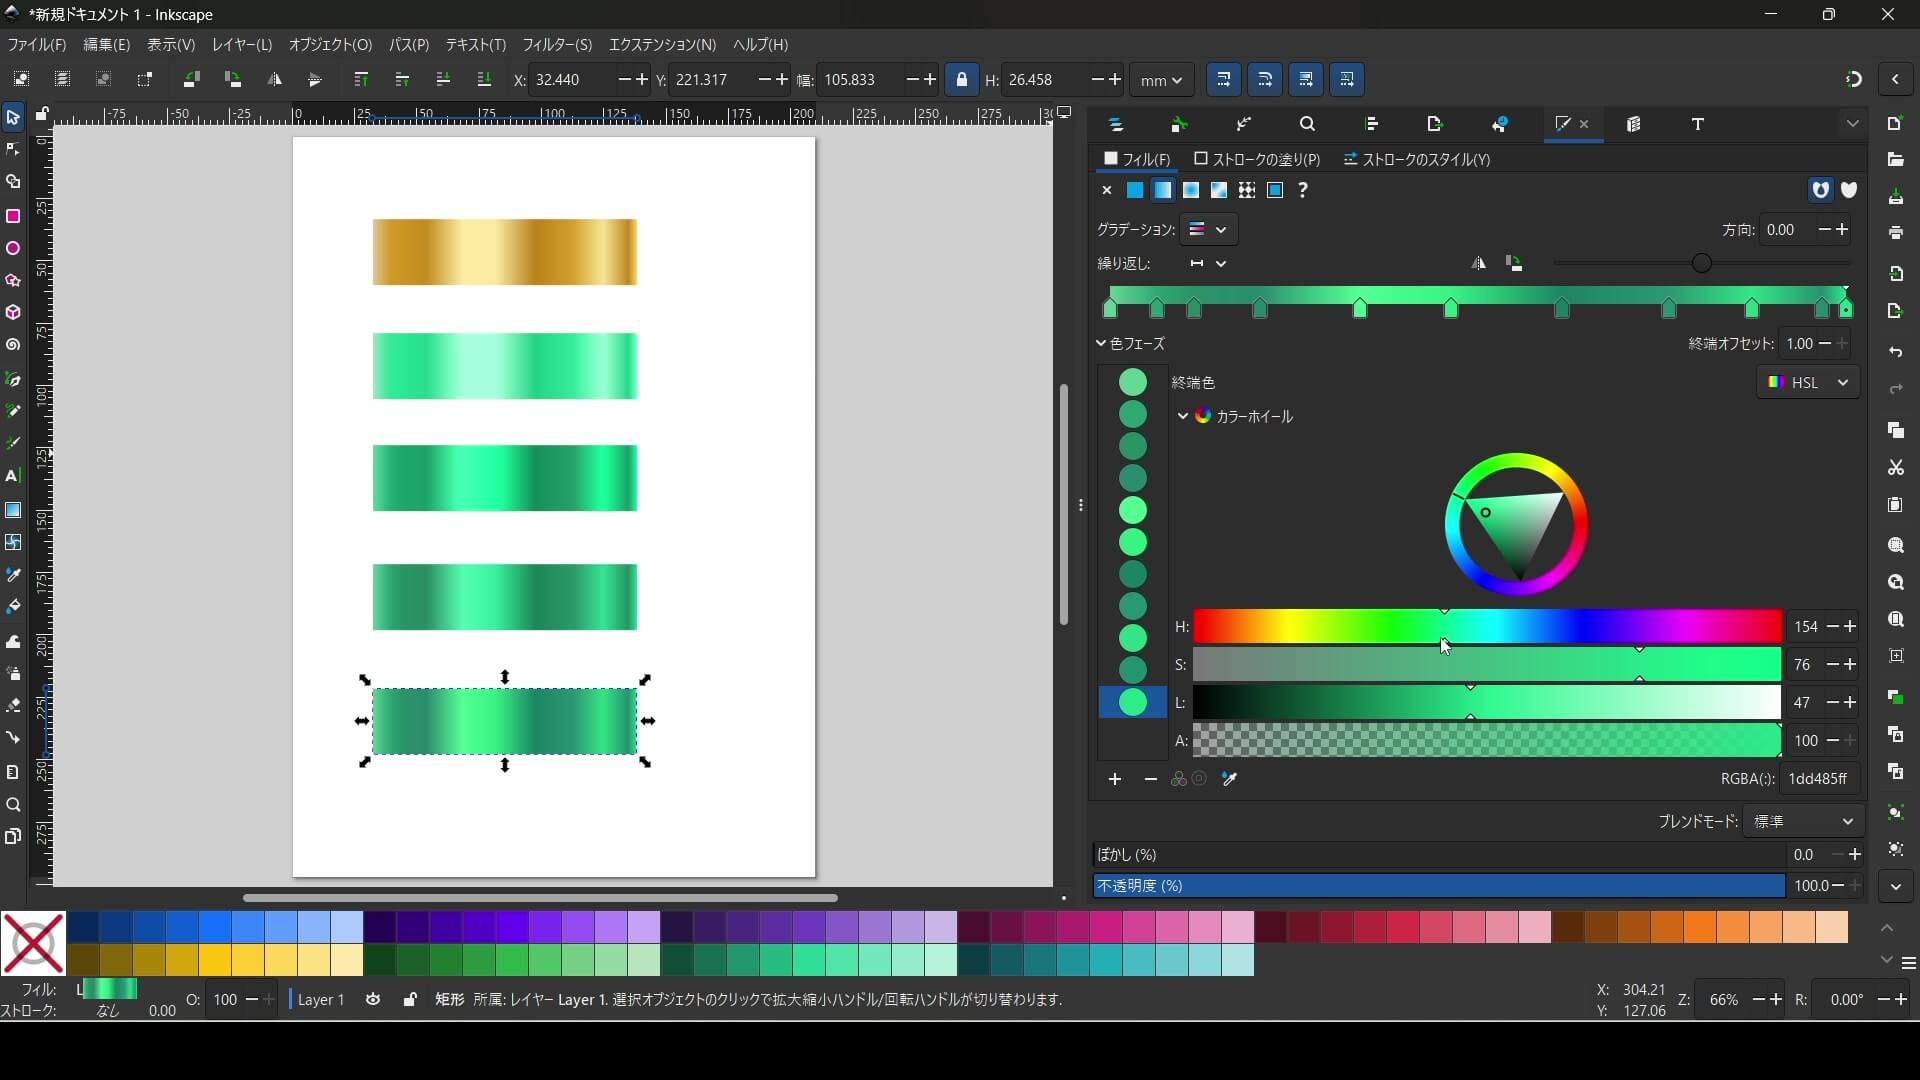Switch to ストロークのスタイル(Y) tab
The image size is (1920, 1080).
click(x=1417, y=159)
